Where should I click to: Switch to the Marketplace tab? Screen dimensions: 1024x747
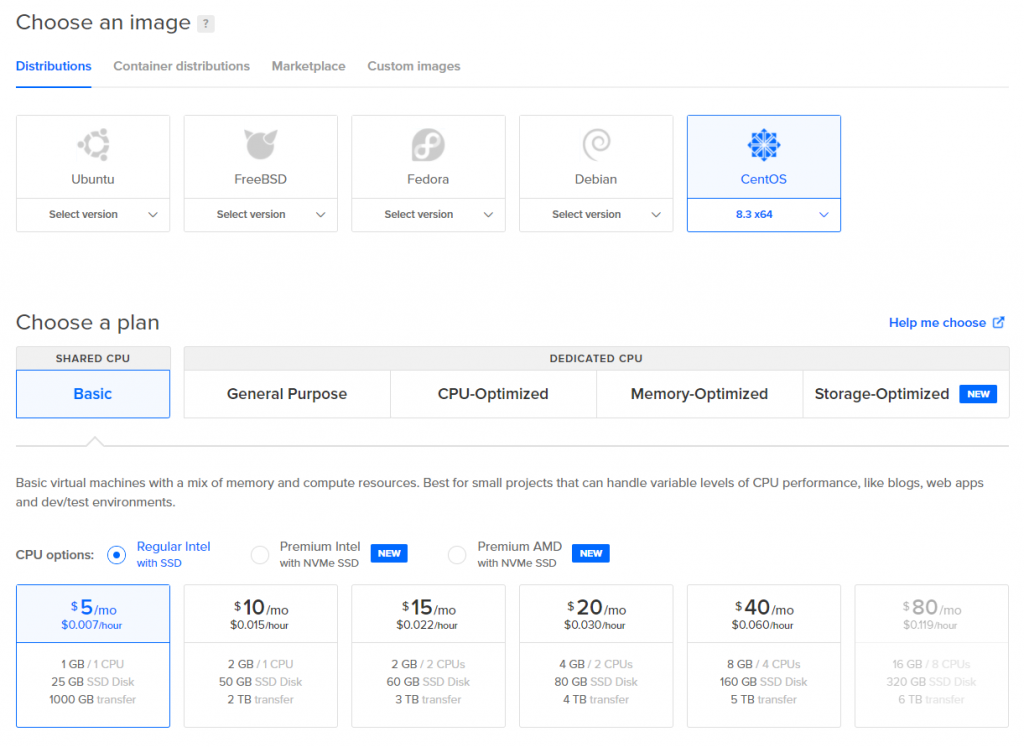(x=308, y=66)
